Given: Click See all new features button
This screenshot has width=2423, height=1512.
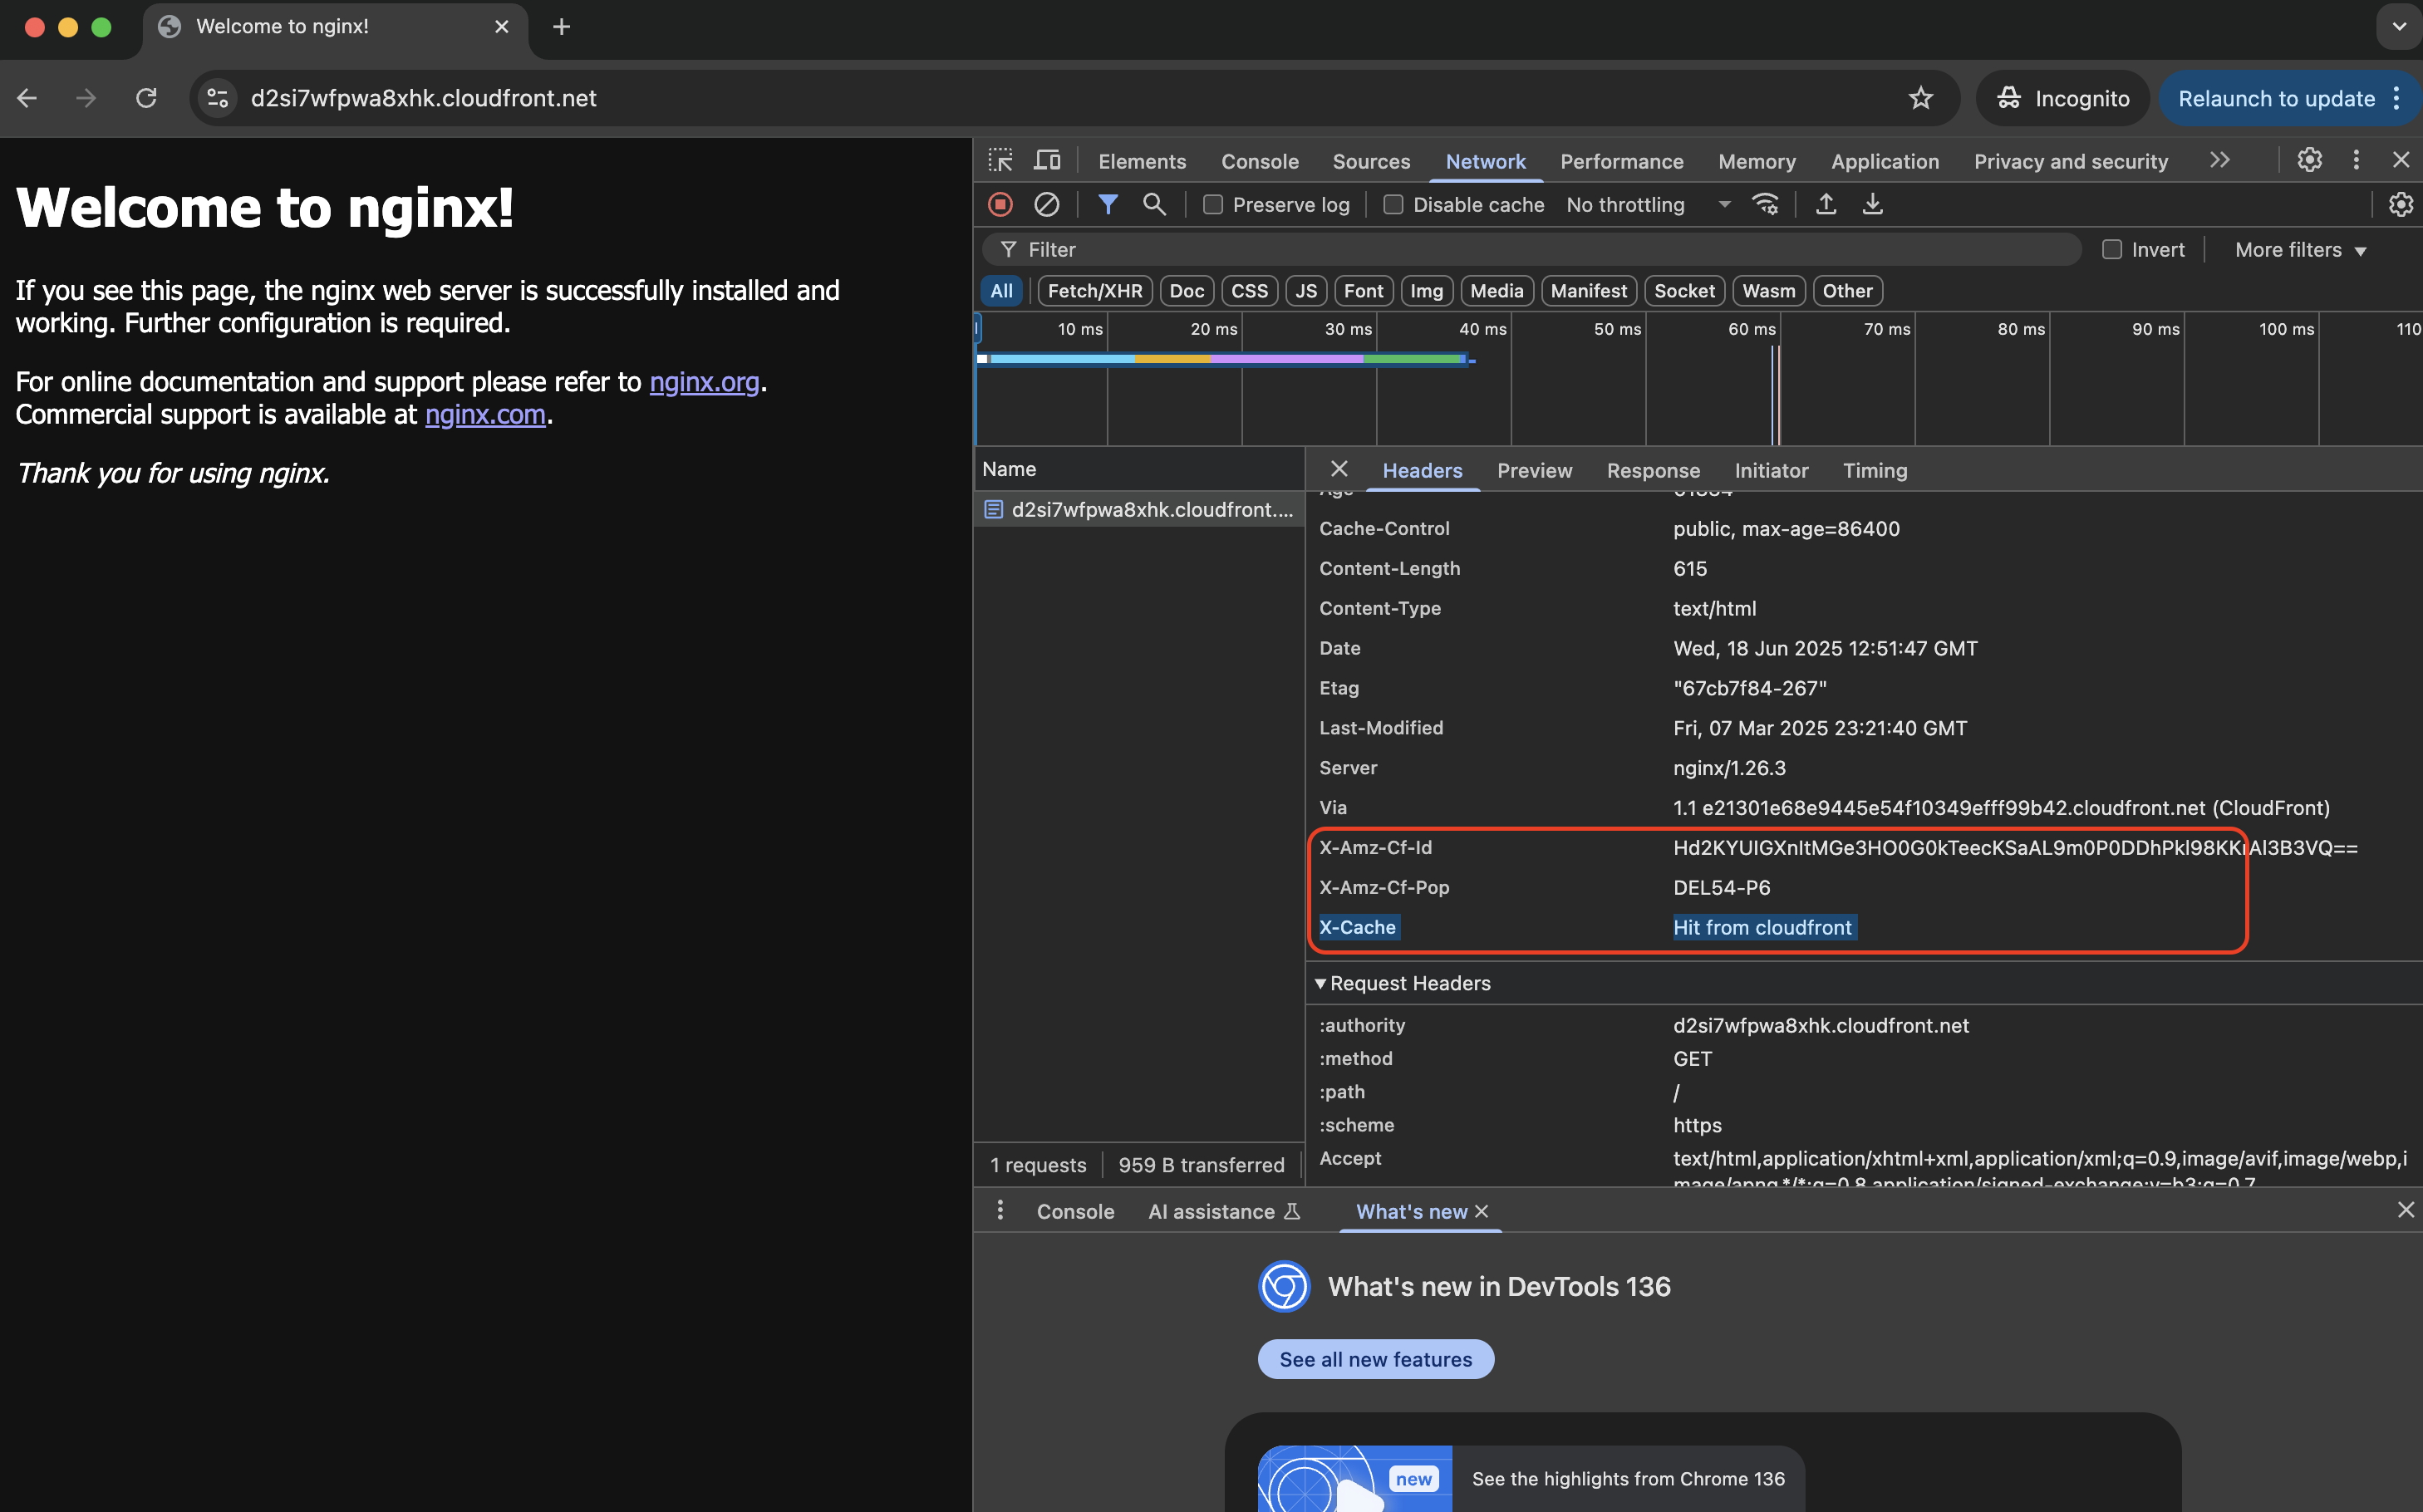Looking at the screenshot, I should [x=1375, y=1359].
